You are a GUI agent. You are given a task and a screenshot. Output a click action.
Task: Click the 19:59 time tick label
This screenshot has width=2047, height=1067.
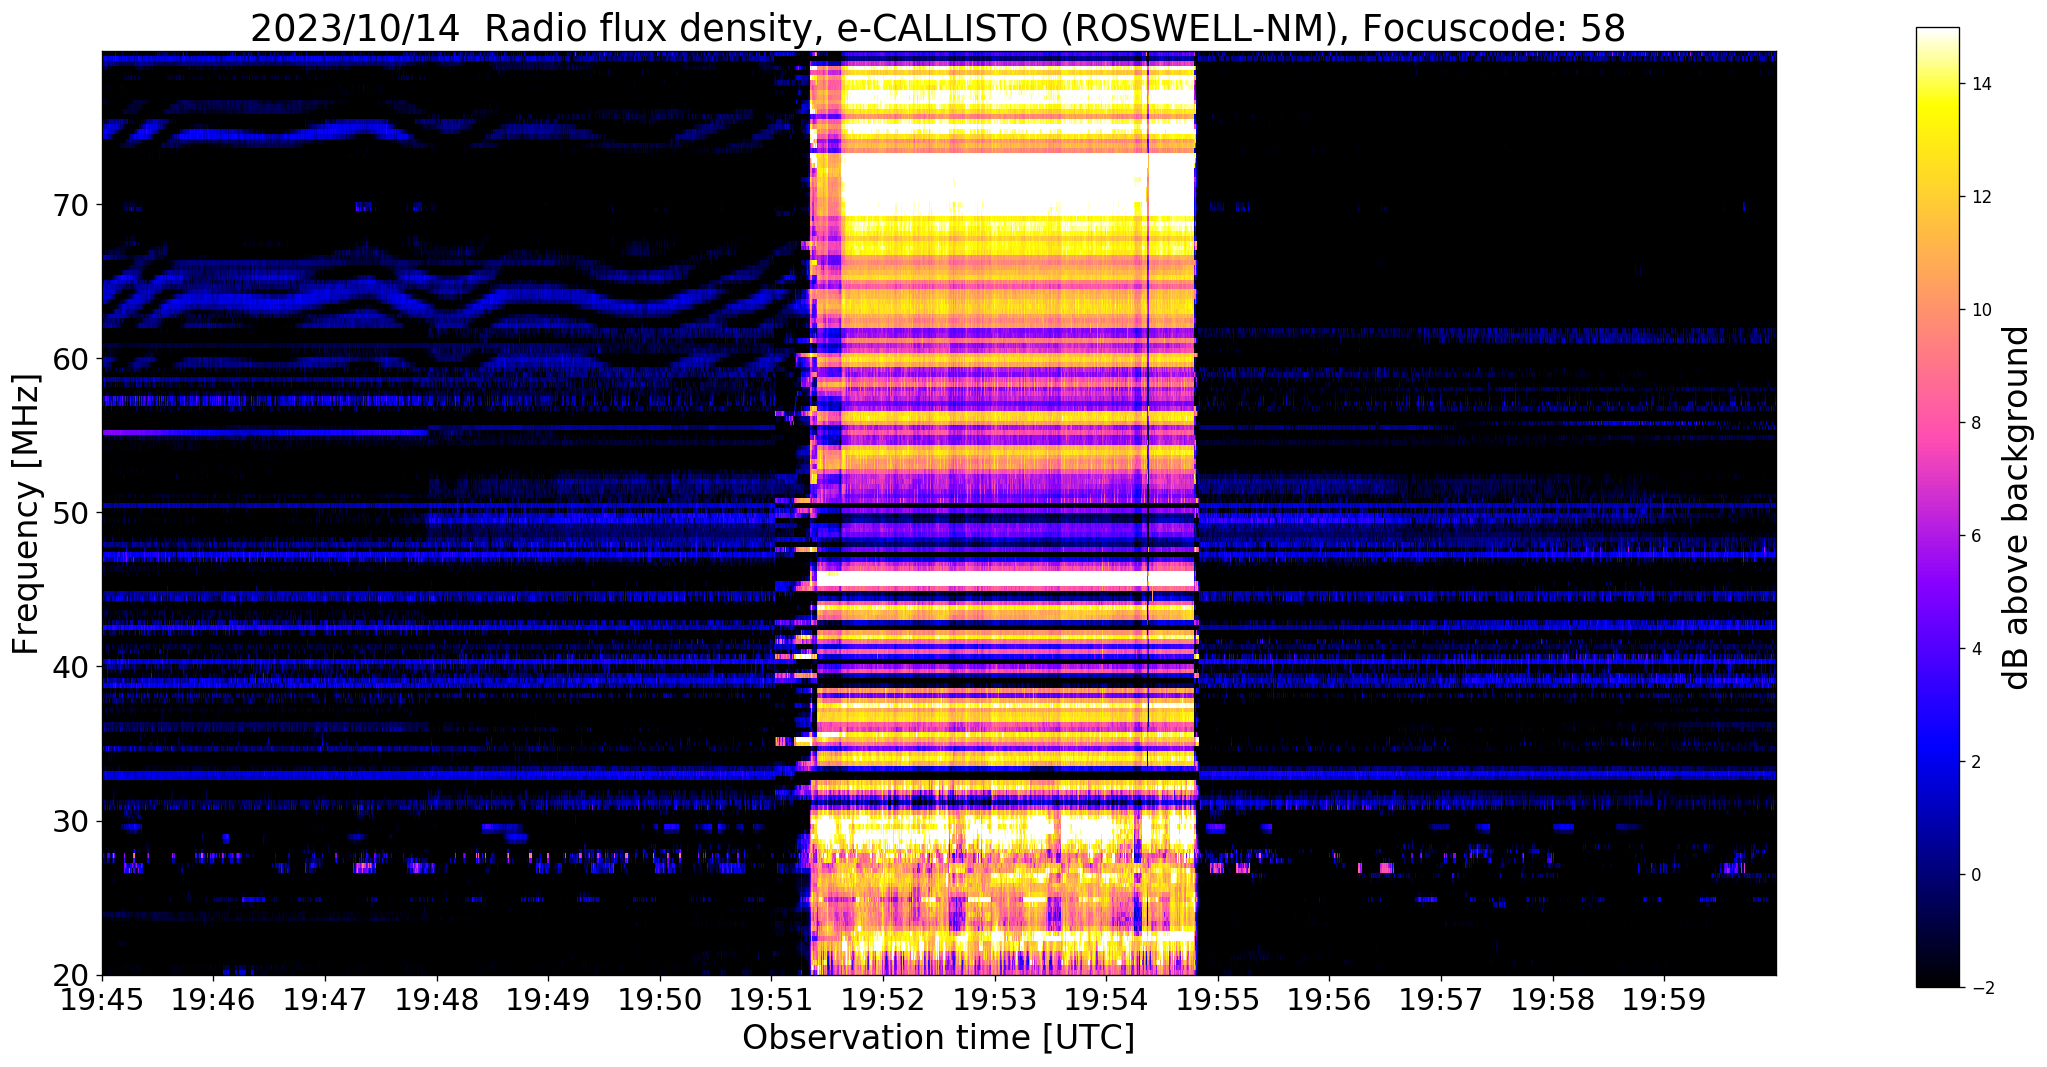(1664, 1000)
